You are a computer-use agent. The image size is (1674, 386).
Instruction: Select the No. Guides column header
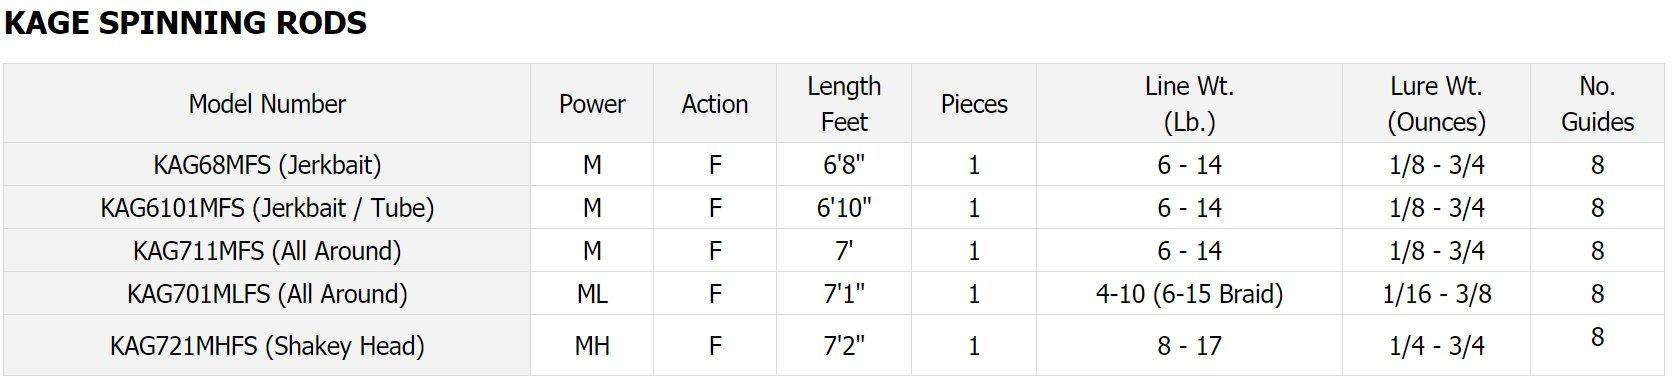1597,104
